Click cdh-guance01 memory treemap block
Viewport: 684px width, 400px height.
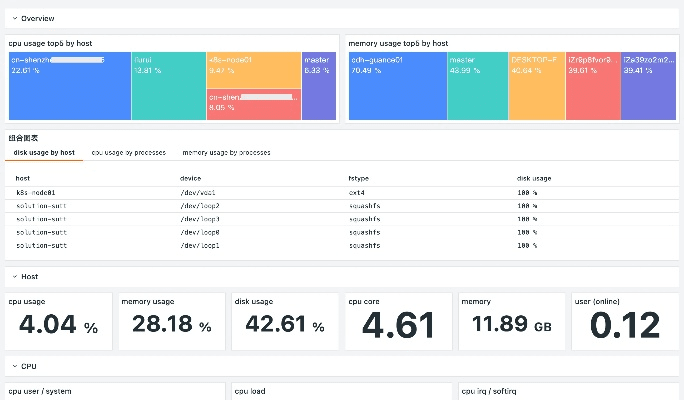397,86
